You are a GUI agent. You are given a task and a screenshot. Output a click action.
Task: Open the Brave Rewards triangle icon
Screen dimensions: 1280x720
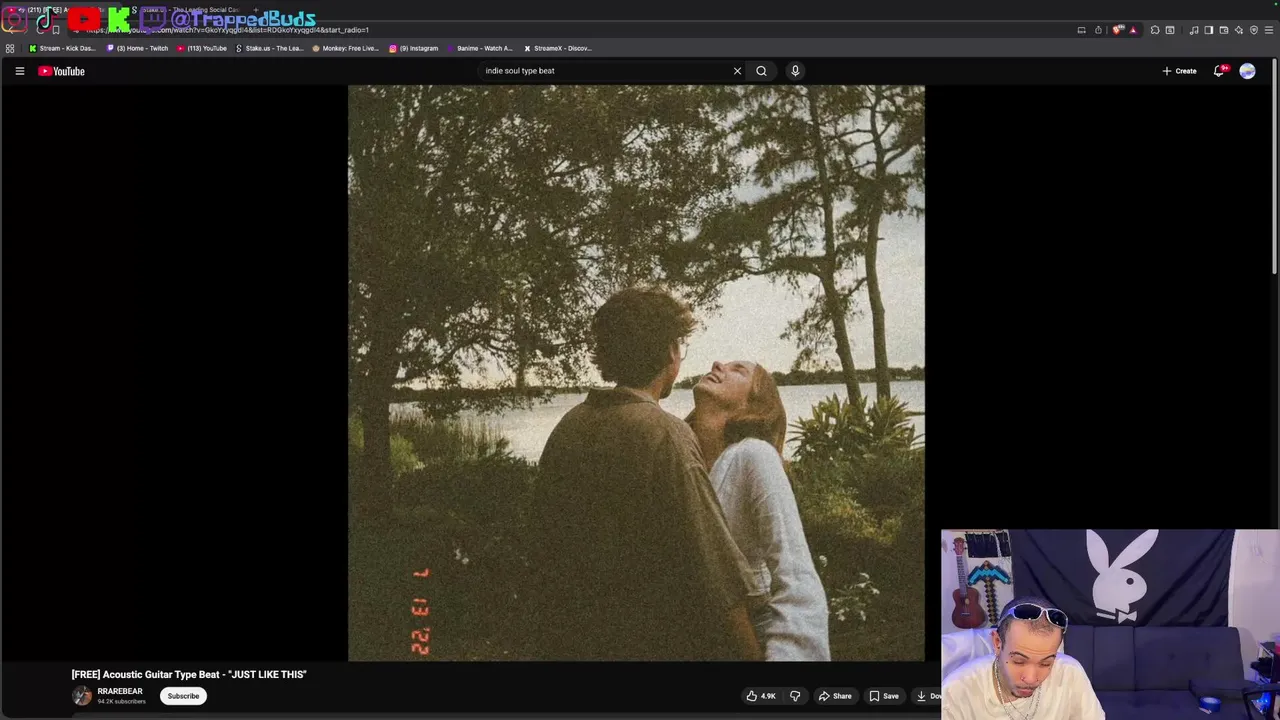[x=1133, y=30]
